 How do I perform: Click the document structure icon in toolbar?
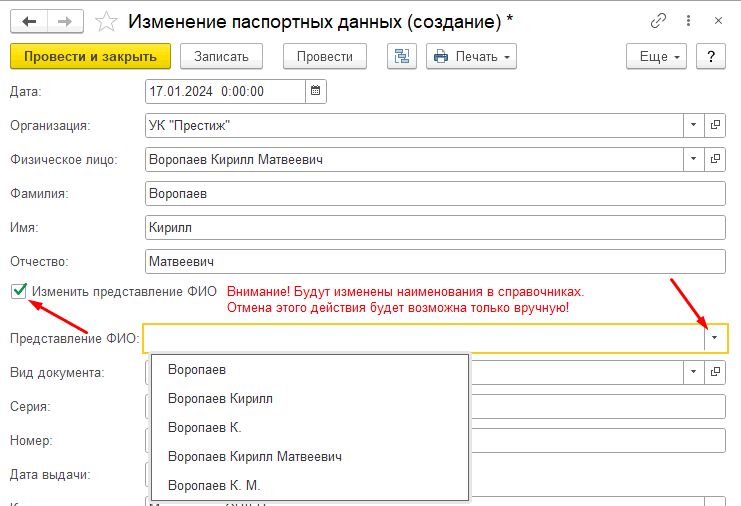coord(402,57)
